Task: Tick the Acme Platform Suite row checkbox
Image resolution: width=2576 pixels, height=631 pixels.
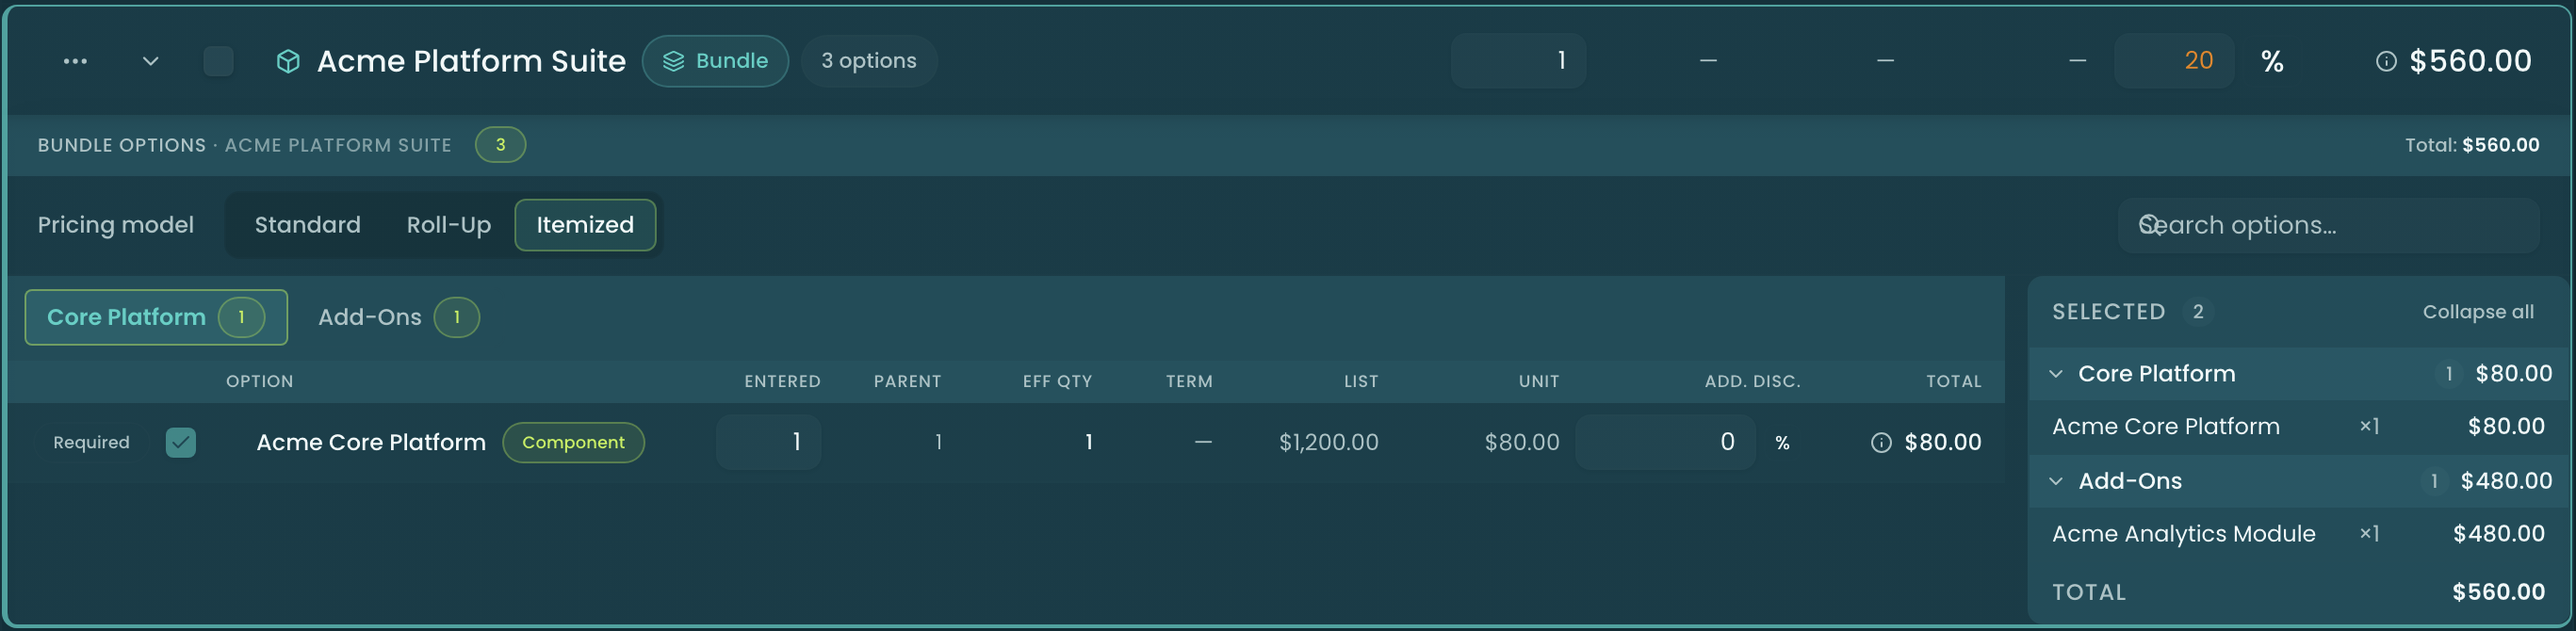Action: point(218,61)
